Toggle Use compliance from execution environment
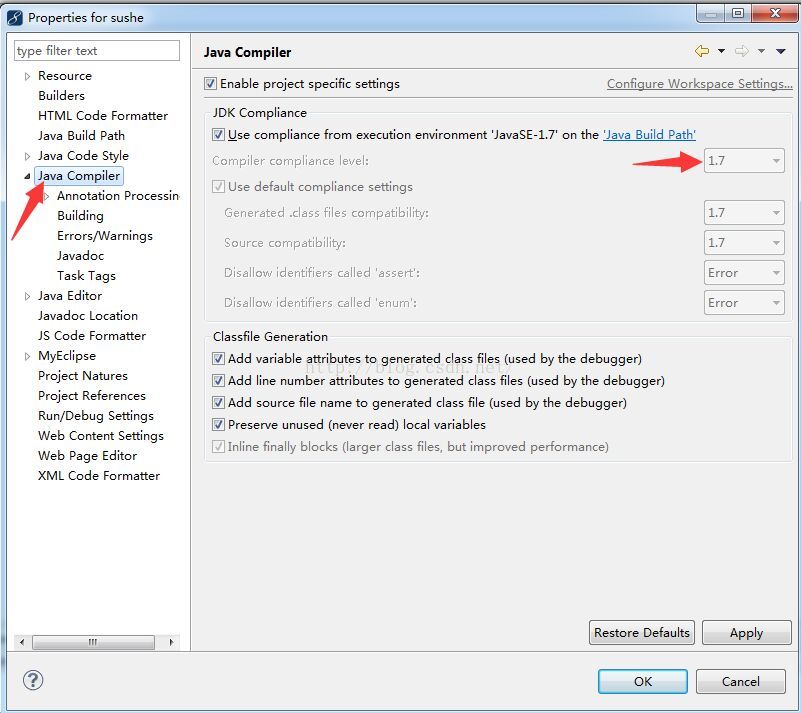 coord(218,134)
